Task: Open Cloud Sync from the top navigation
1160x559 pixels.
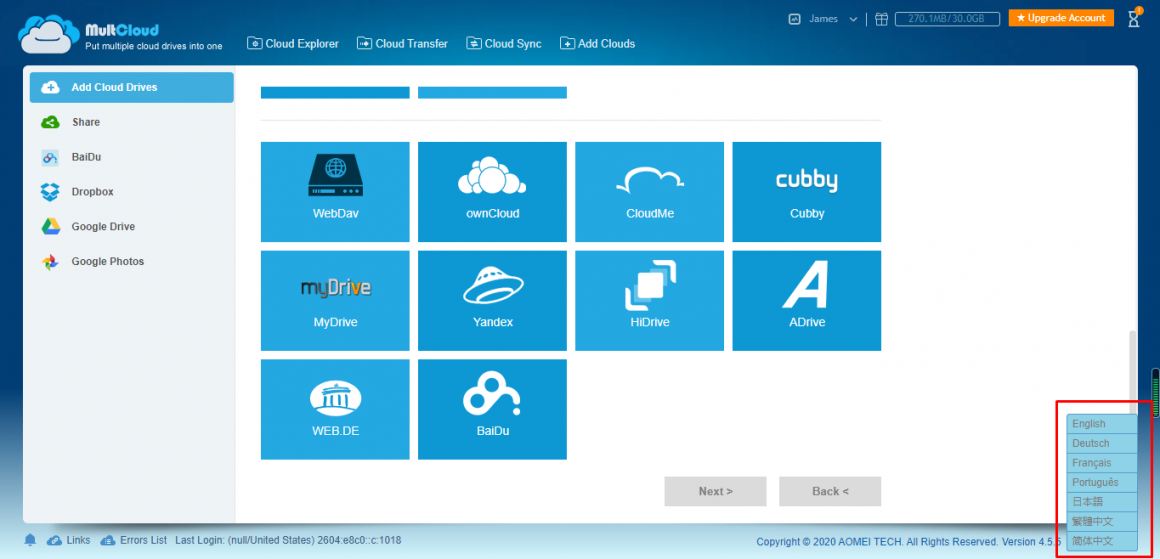Action: click(504, 44)
